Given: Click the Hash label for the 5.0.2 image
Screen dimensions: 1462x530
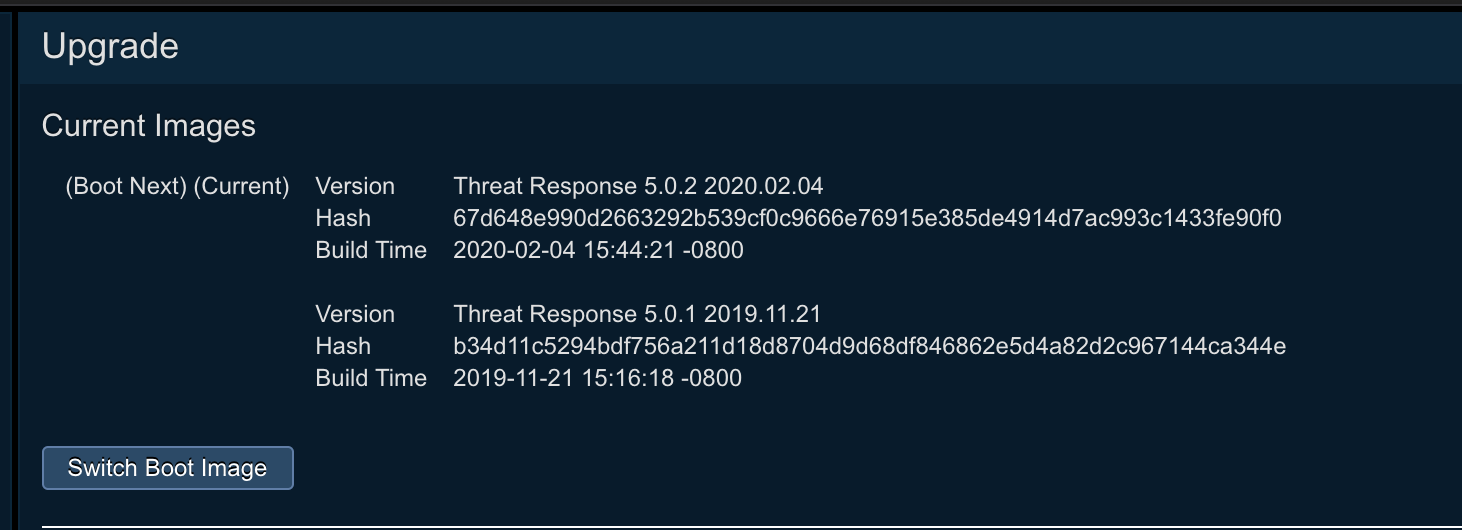Looking at the screenshot, I should pyautogui.click(x=343, y=218).
